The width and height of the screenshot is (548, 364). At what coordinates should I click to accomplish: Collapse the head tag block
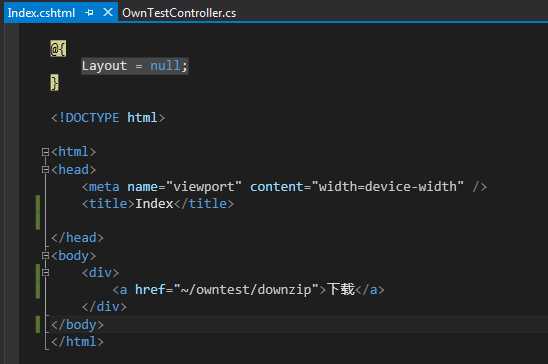[45, 169]
